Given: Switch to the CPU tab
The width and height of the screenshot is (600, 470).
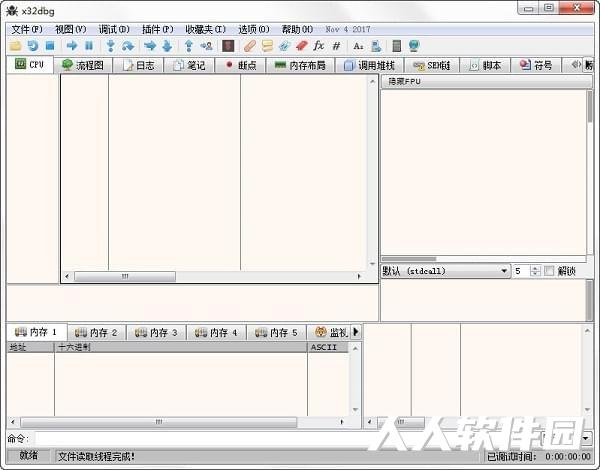Looking at the screenshot, I should (x=30, y=64).
